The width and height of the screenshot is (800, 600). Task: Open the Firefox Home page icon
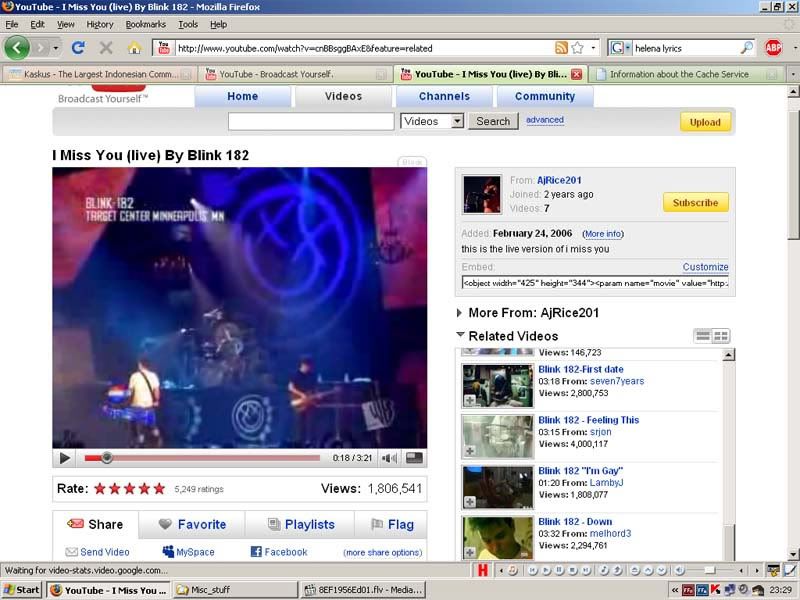[134, 48]
